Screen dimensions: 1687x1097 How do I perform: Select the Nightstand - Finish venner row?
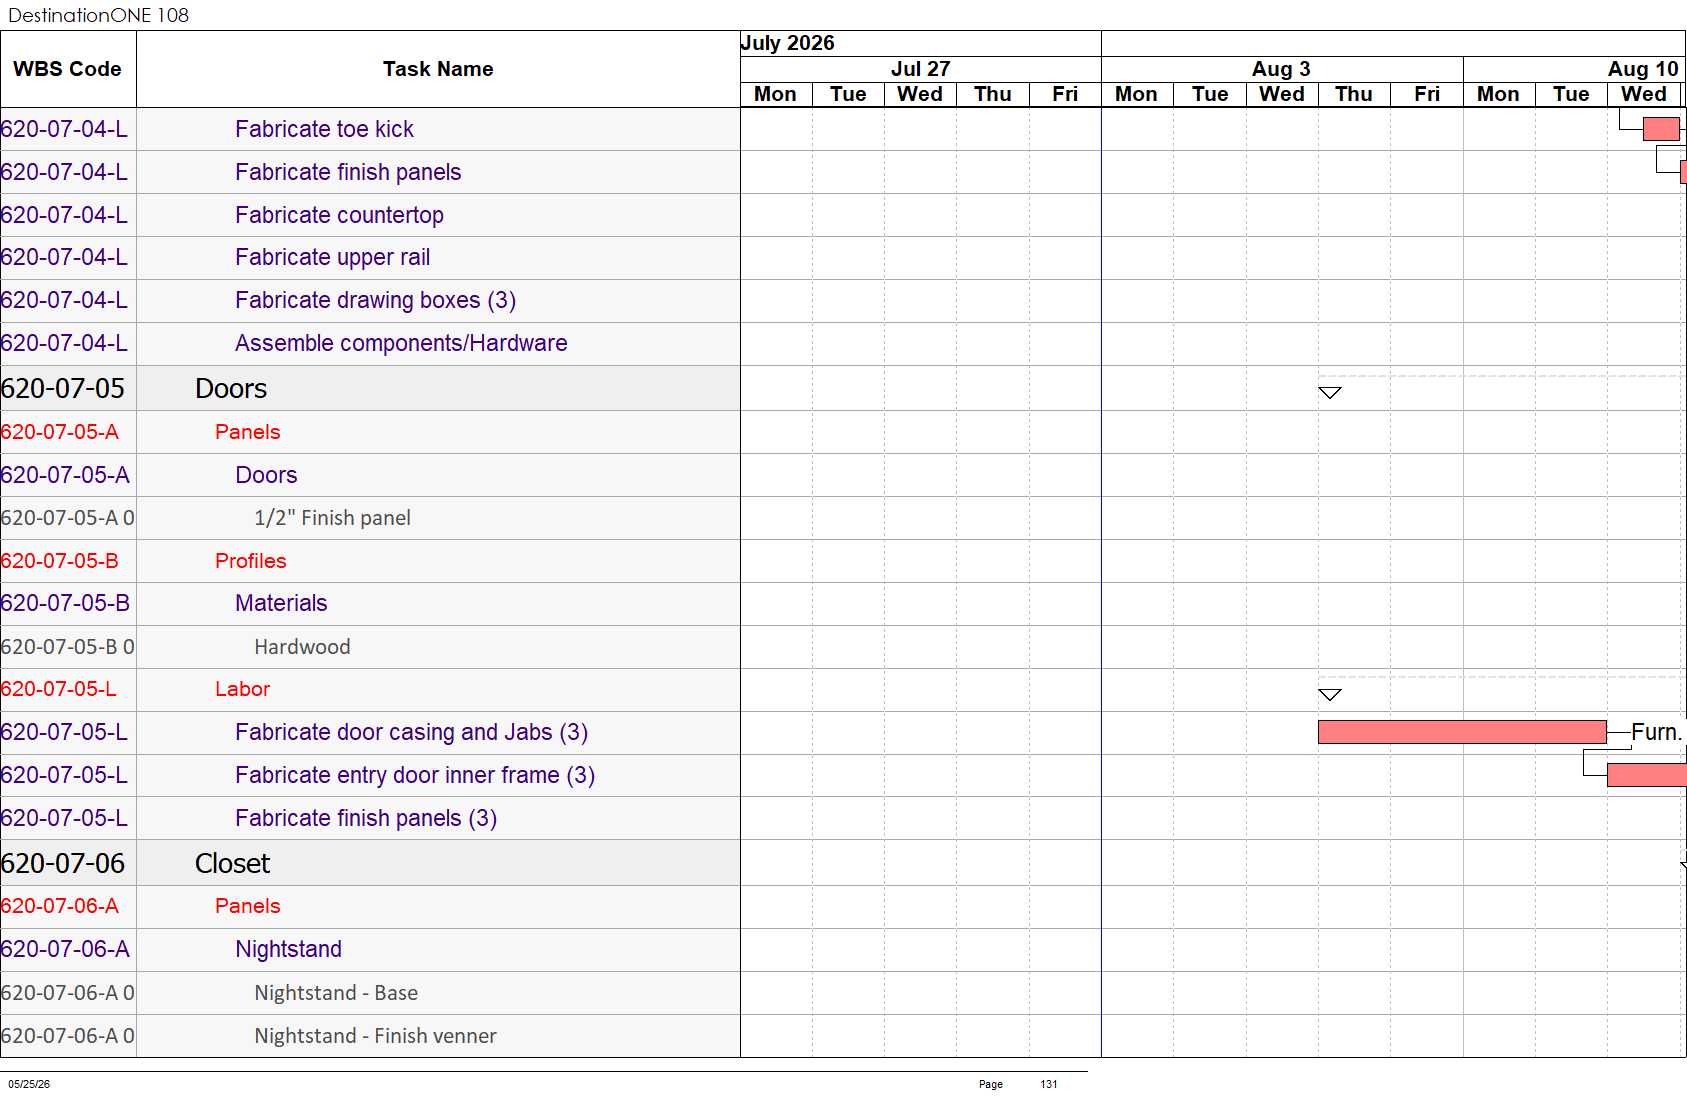point(370,1036)
